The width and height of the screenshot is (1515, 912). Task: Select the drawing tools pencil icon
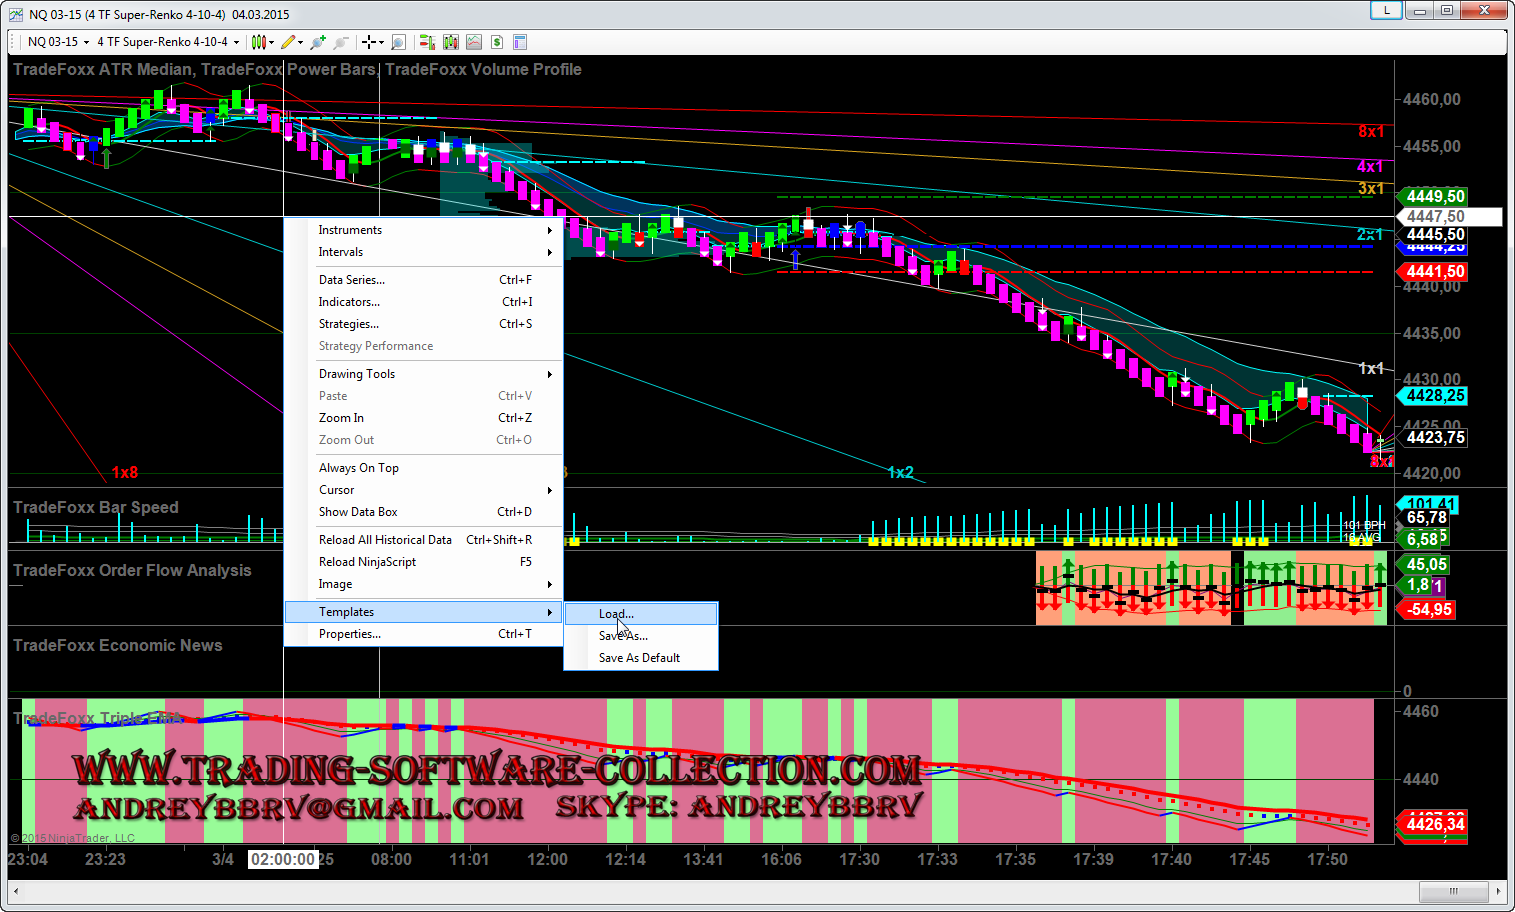pyautogui.click(x=288, y=42)
